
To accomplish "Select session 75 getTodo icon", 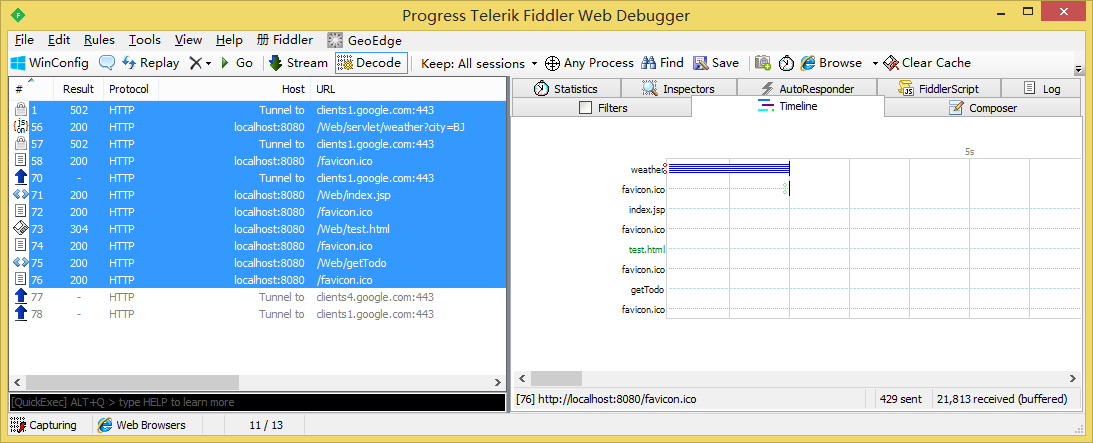I will point(21,263).
